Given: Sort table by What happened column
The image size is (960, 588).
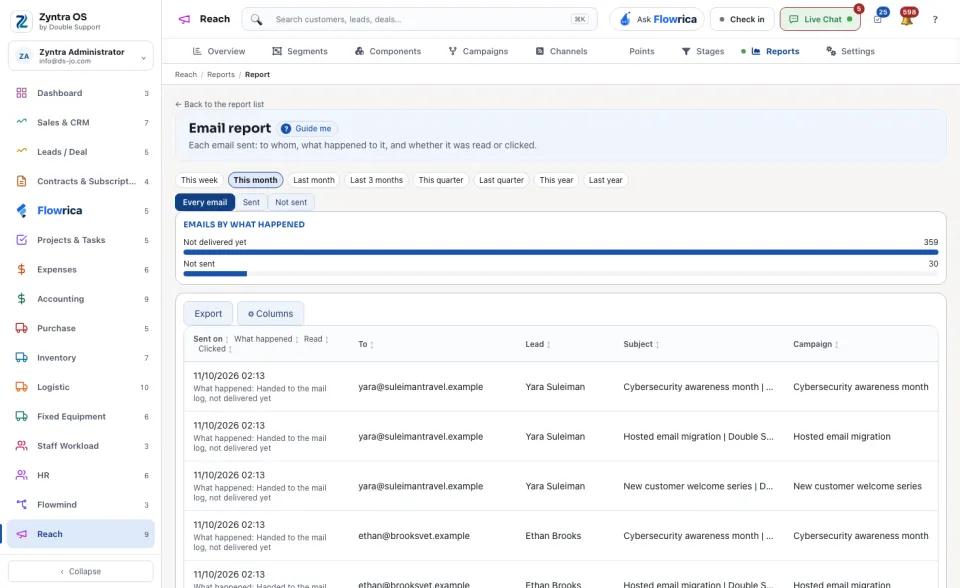Looking at the screenshot, I should (266, 339).
